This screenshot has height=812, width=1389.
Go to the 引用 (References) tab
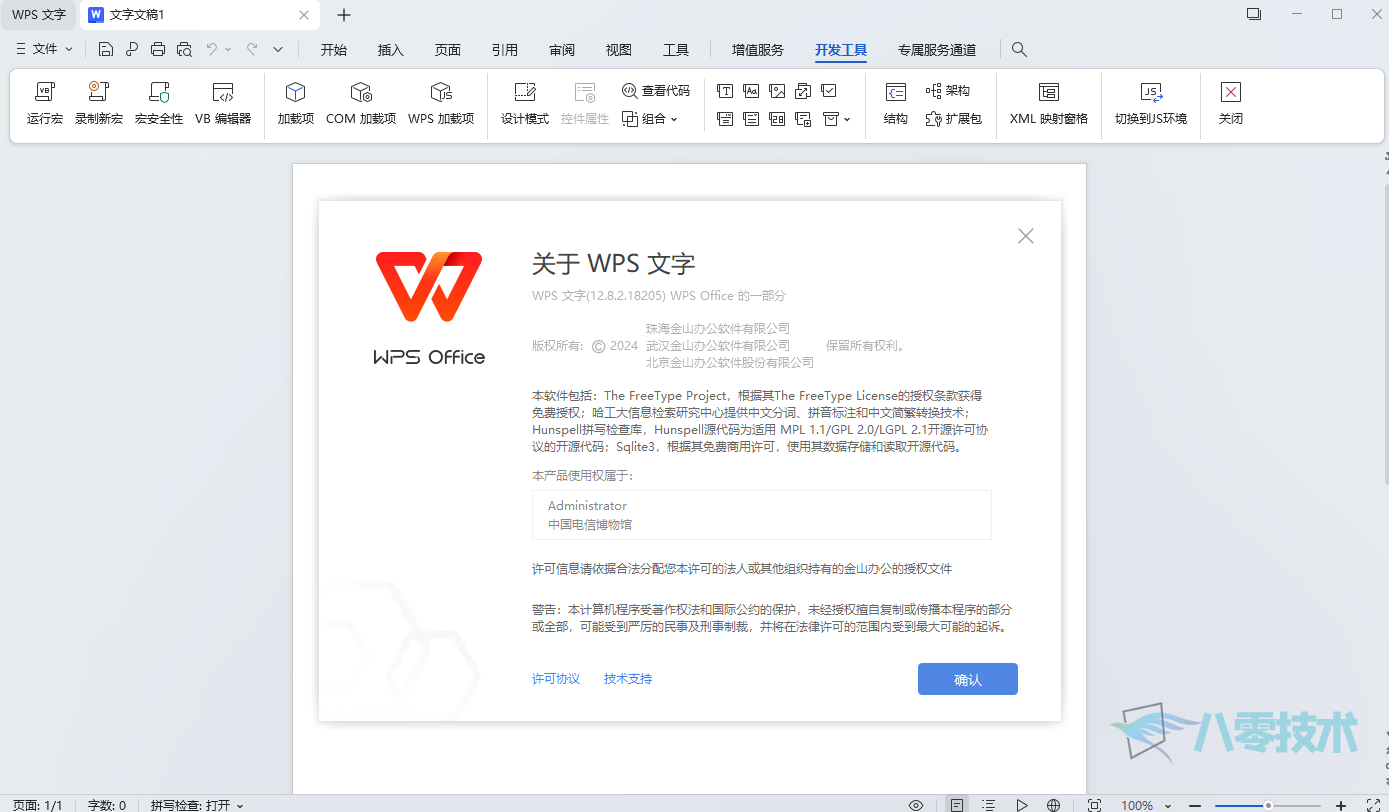point(504,50)
